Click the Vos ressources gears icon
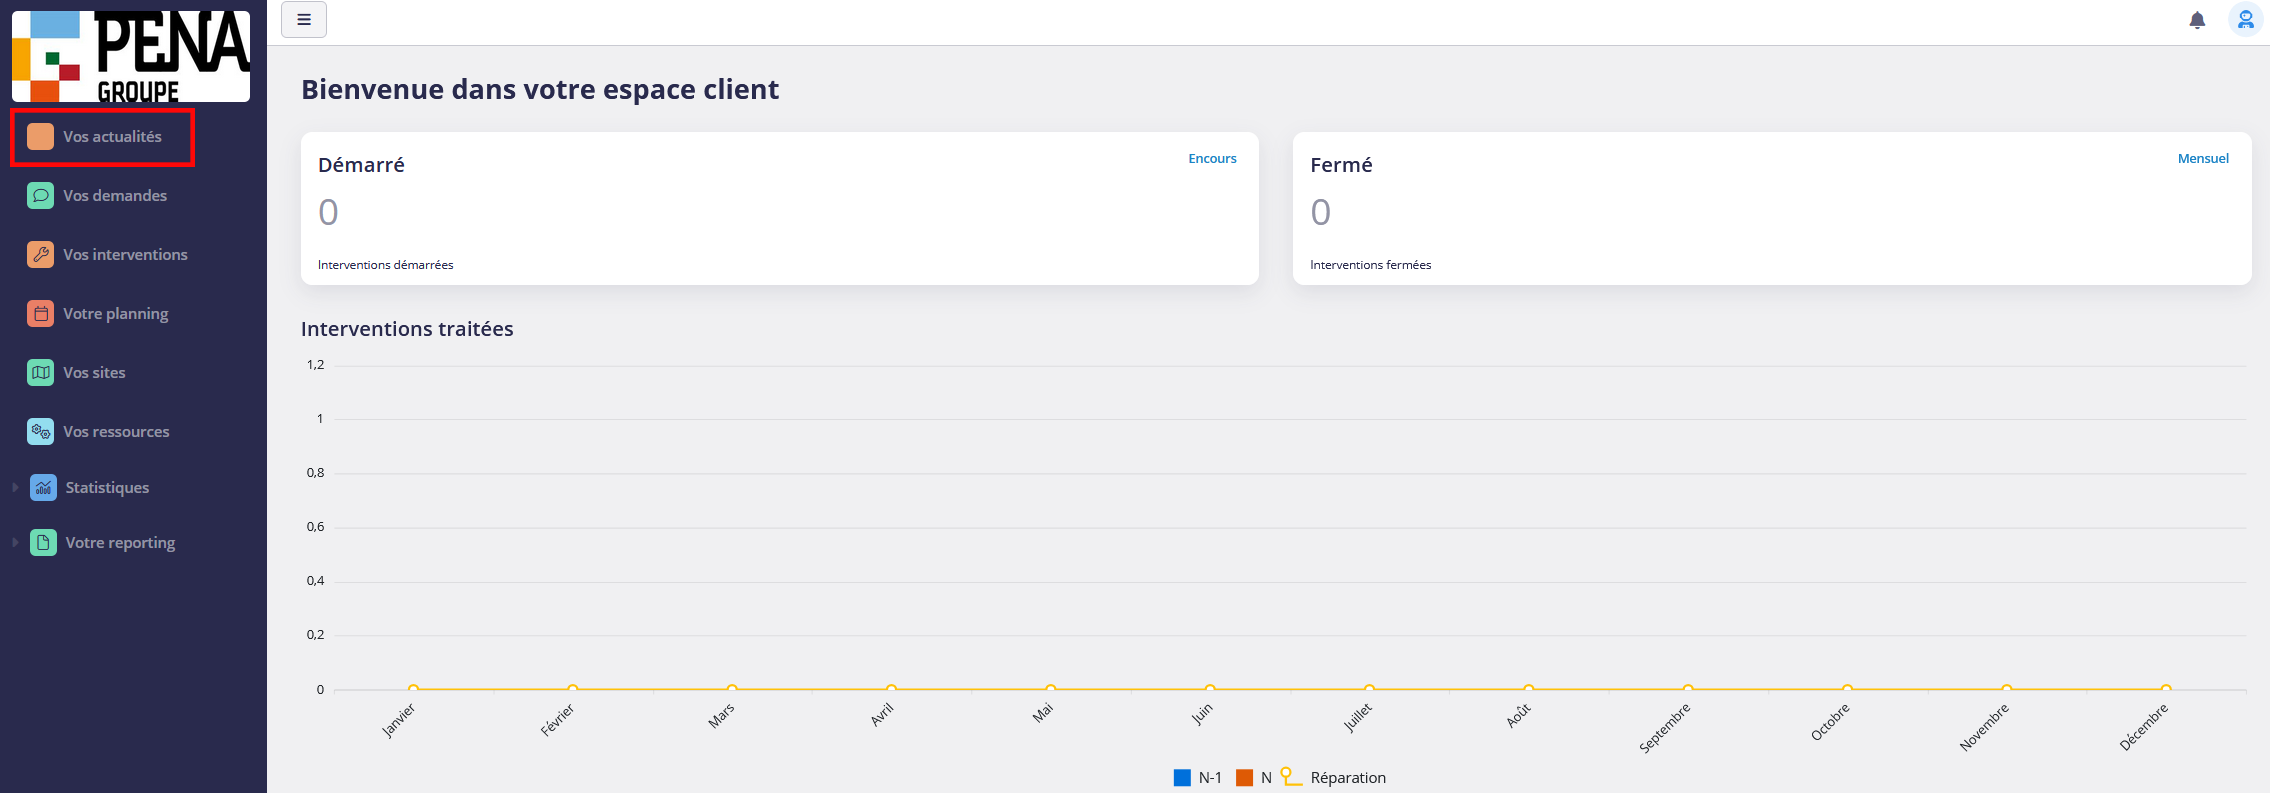 point(40,431)
